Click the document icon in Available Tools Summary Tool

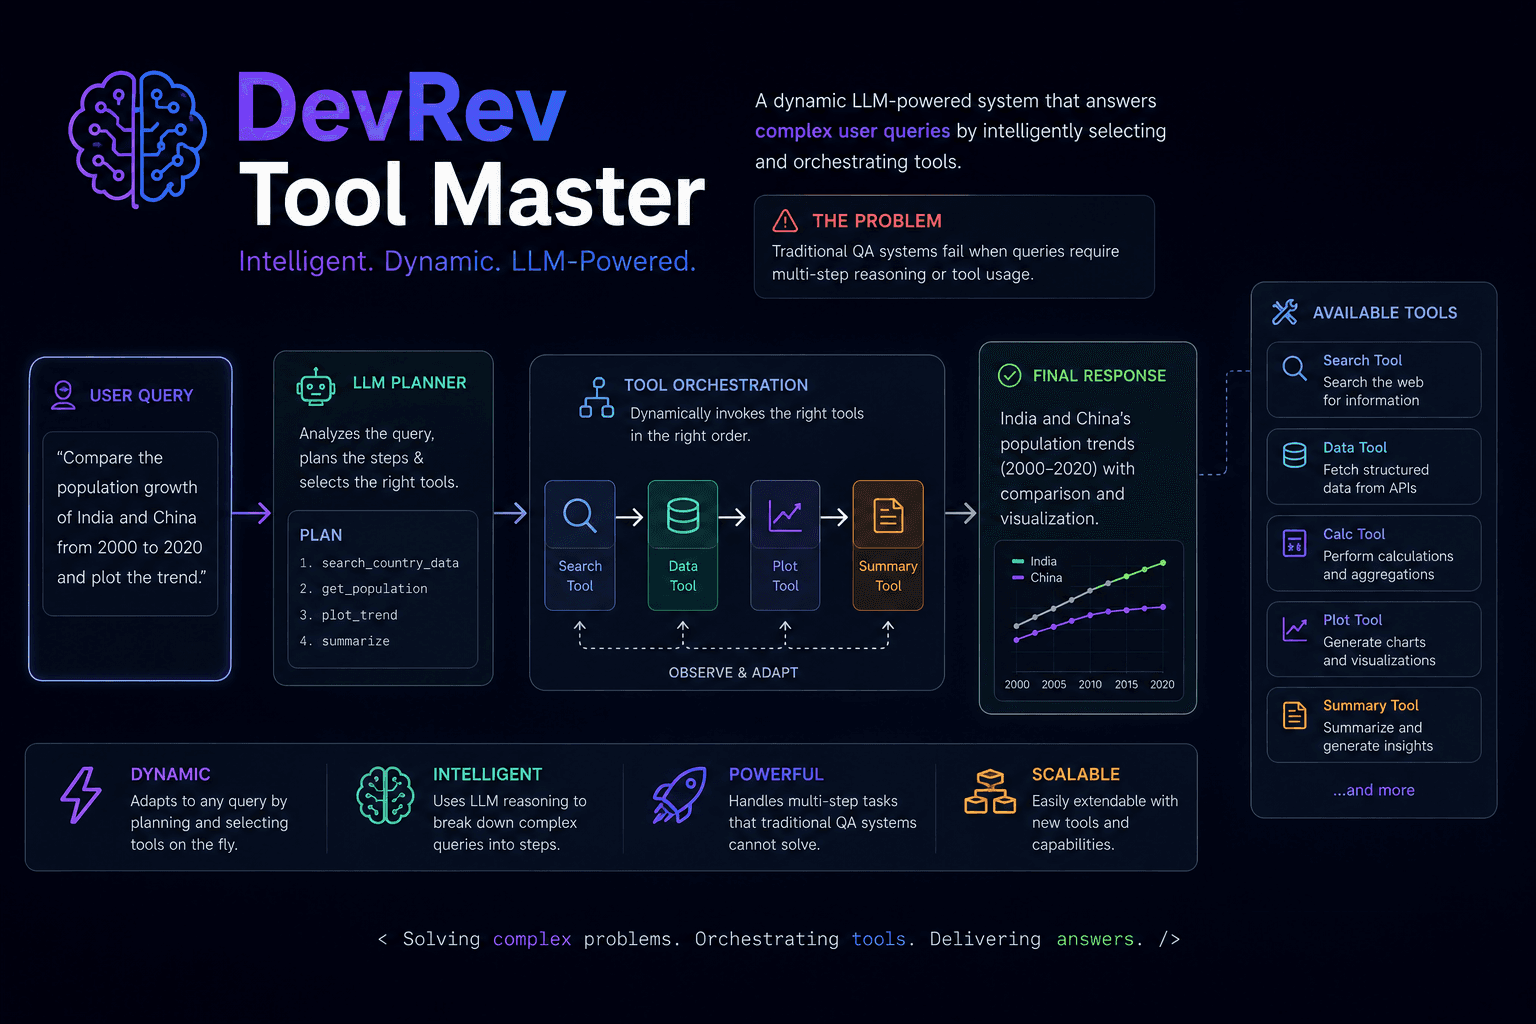1295,715
